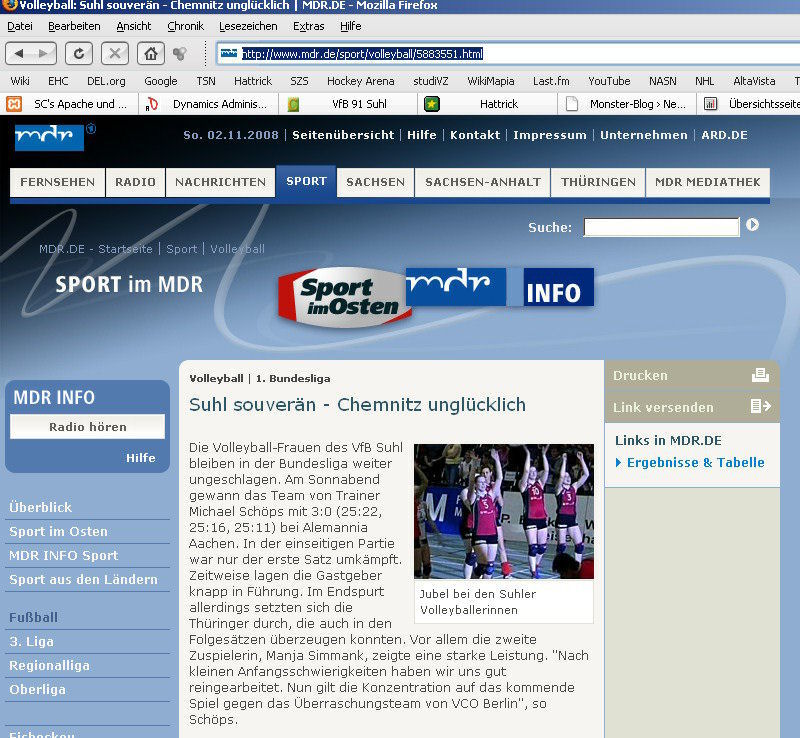Select the SACHSEN-ANHALT navigation tab
The height and width of the screenshot is (738, 800).
click(x=483, y=182)
